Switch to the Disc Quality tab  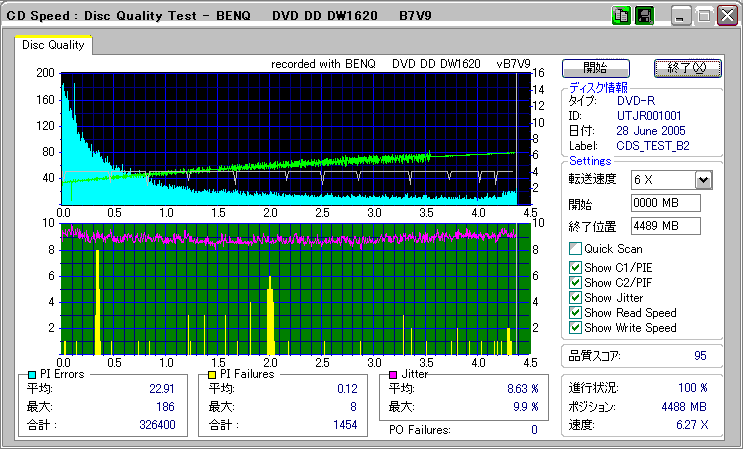click(x=53, y=45)
